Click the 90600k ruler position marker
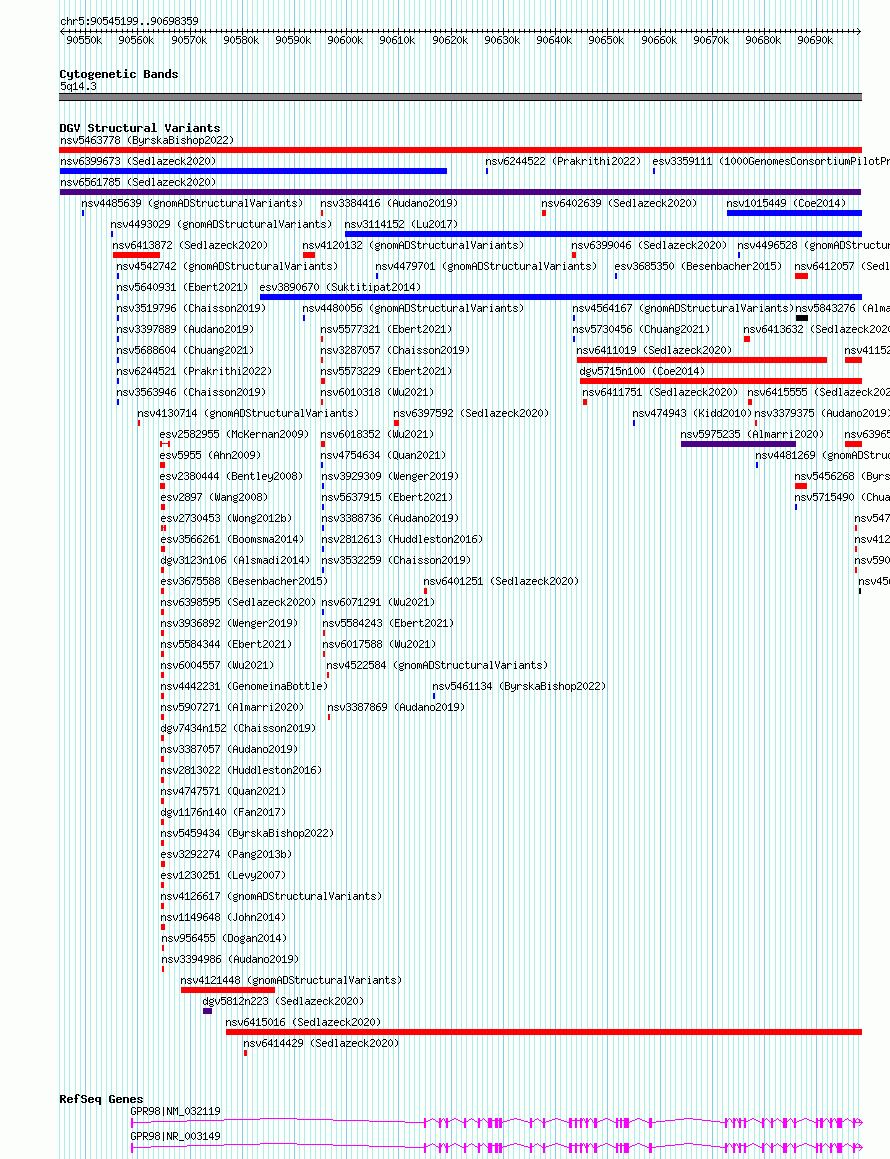The image size is (890, 1159). (x=345, y=41)
